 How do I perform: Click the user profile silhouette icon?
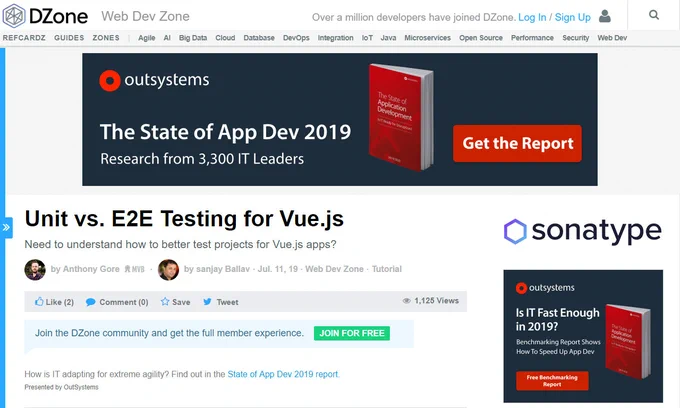(x=605, y=16)
